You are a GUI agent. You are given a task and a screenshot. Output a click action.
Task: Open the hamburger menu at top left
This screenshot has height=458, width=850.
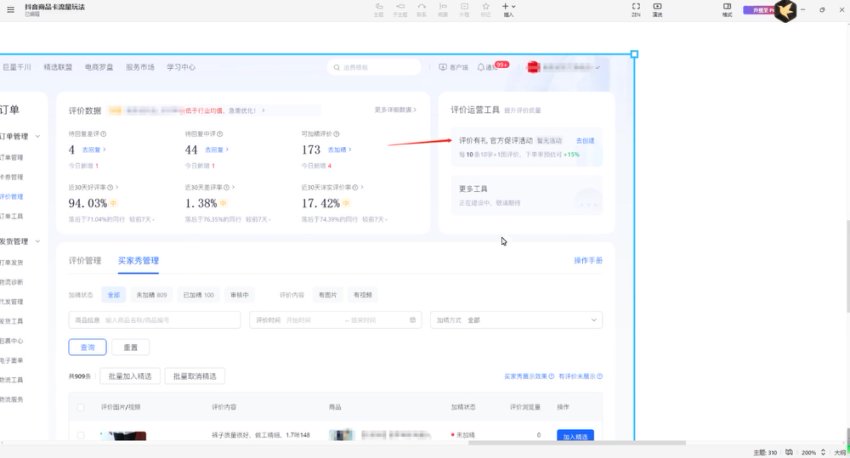pos(10,8)
